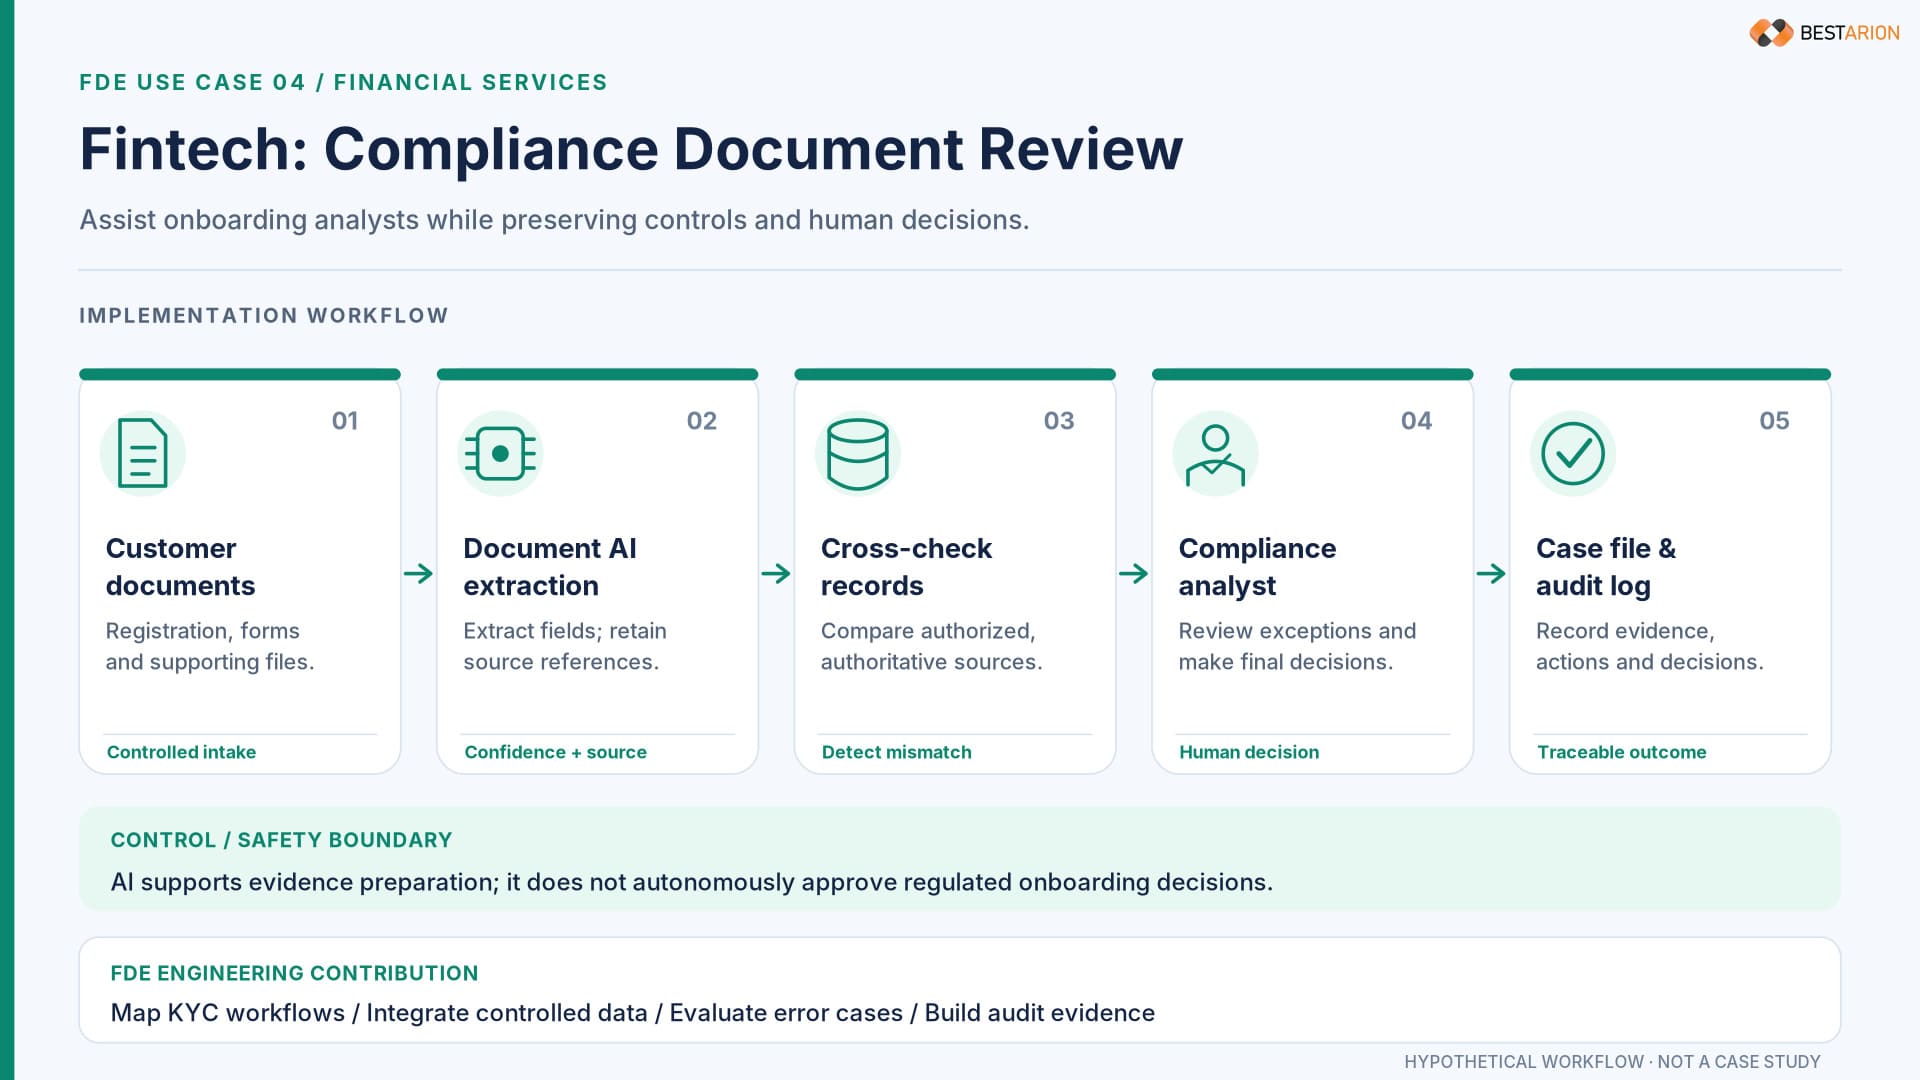Select the Cross-check records heading
Screen dimensions: 1920x1080
pyautogui.click(x=906, y=567)
